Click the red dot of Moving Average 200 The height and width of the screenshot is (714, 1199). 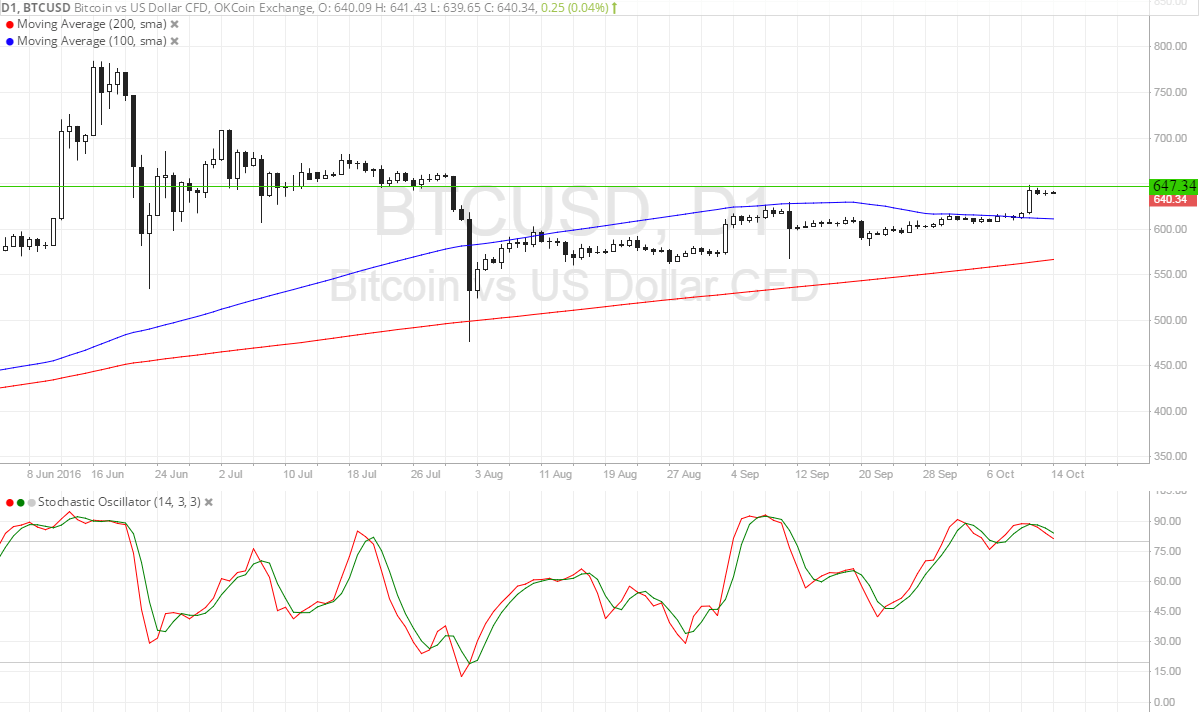[10, 24]
